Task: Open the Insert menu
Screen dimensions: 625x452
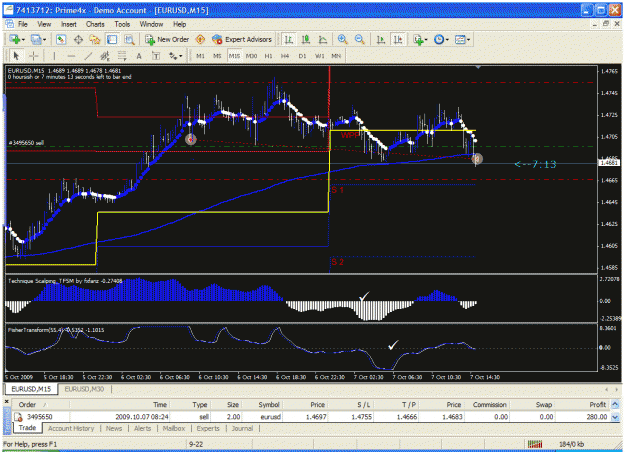Action: pyautogui.click(x=69, y=24)
